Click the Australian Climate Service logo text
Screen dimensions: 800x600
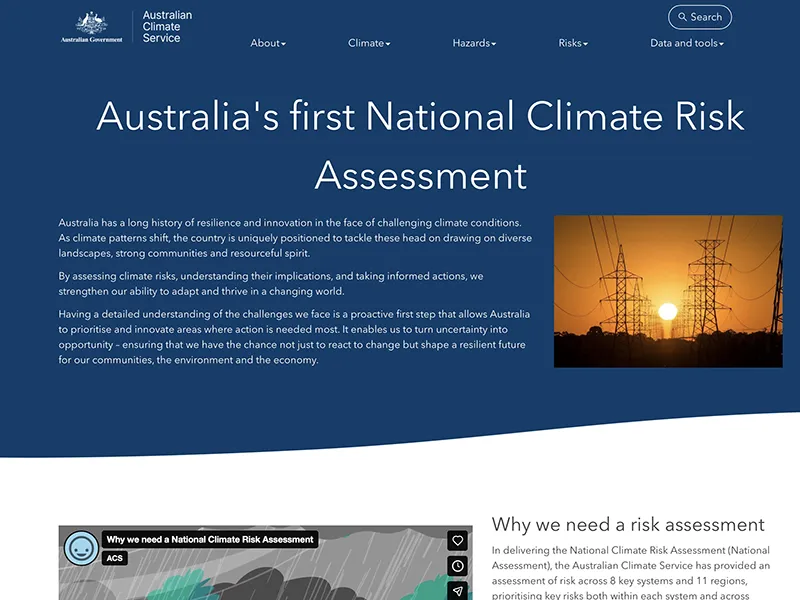(x=167, y=27)
